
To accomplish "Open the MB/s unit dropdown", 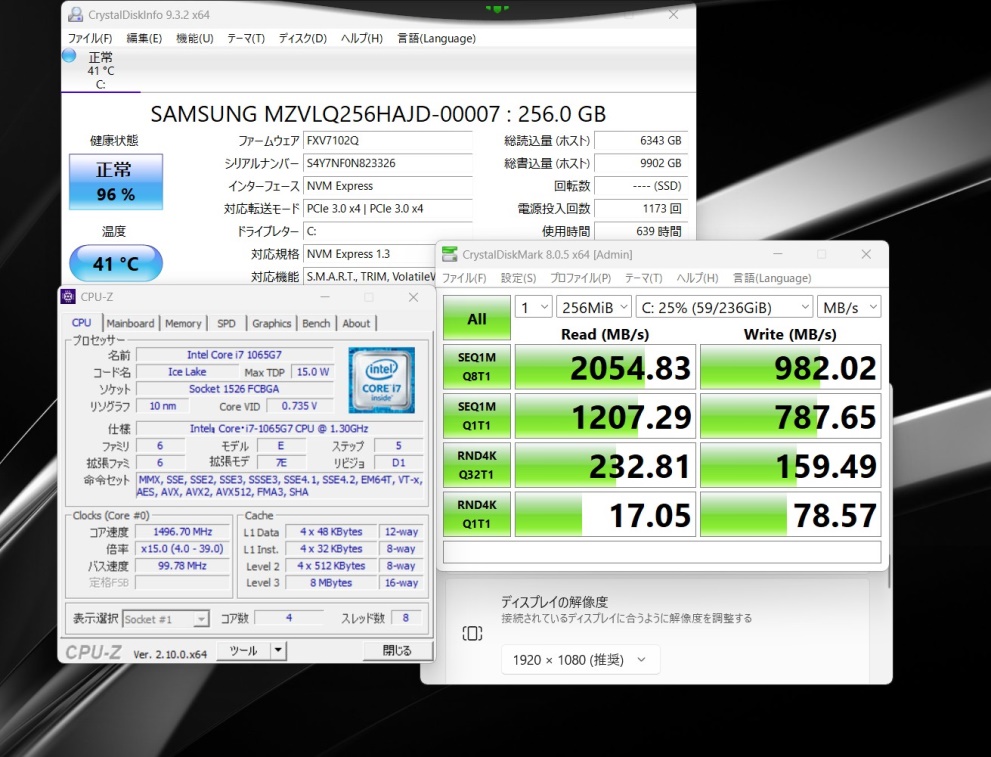I will coord(849,308).
